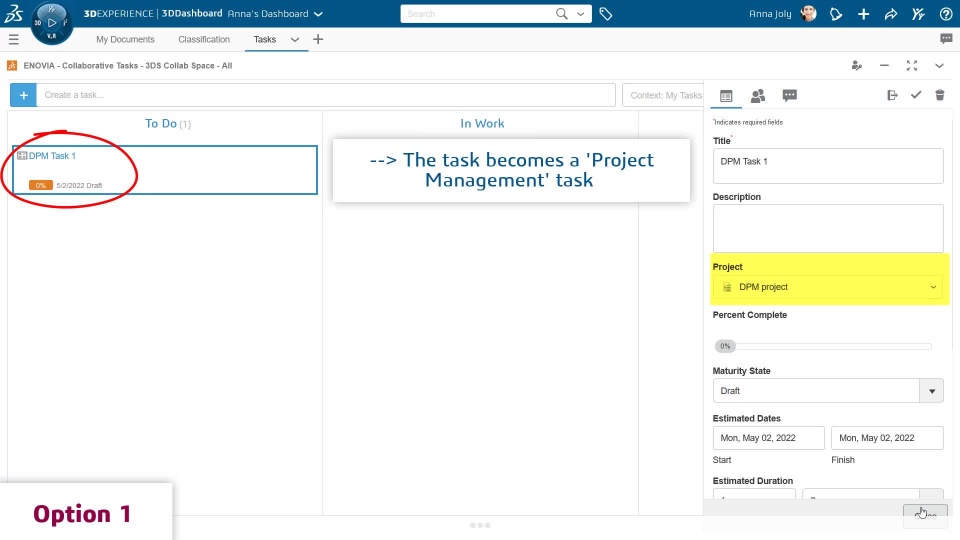Switch to the Classification tab
960x540 pixels.
pyautogui.click(x=204, y=39)
